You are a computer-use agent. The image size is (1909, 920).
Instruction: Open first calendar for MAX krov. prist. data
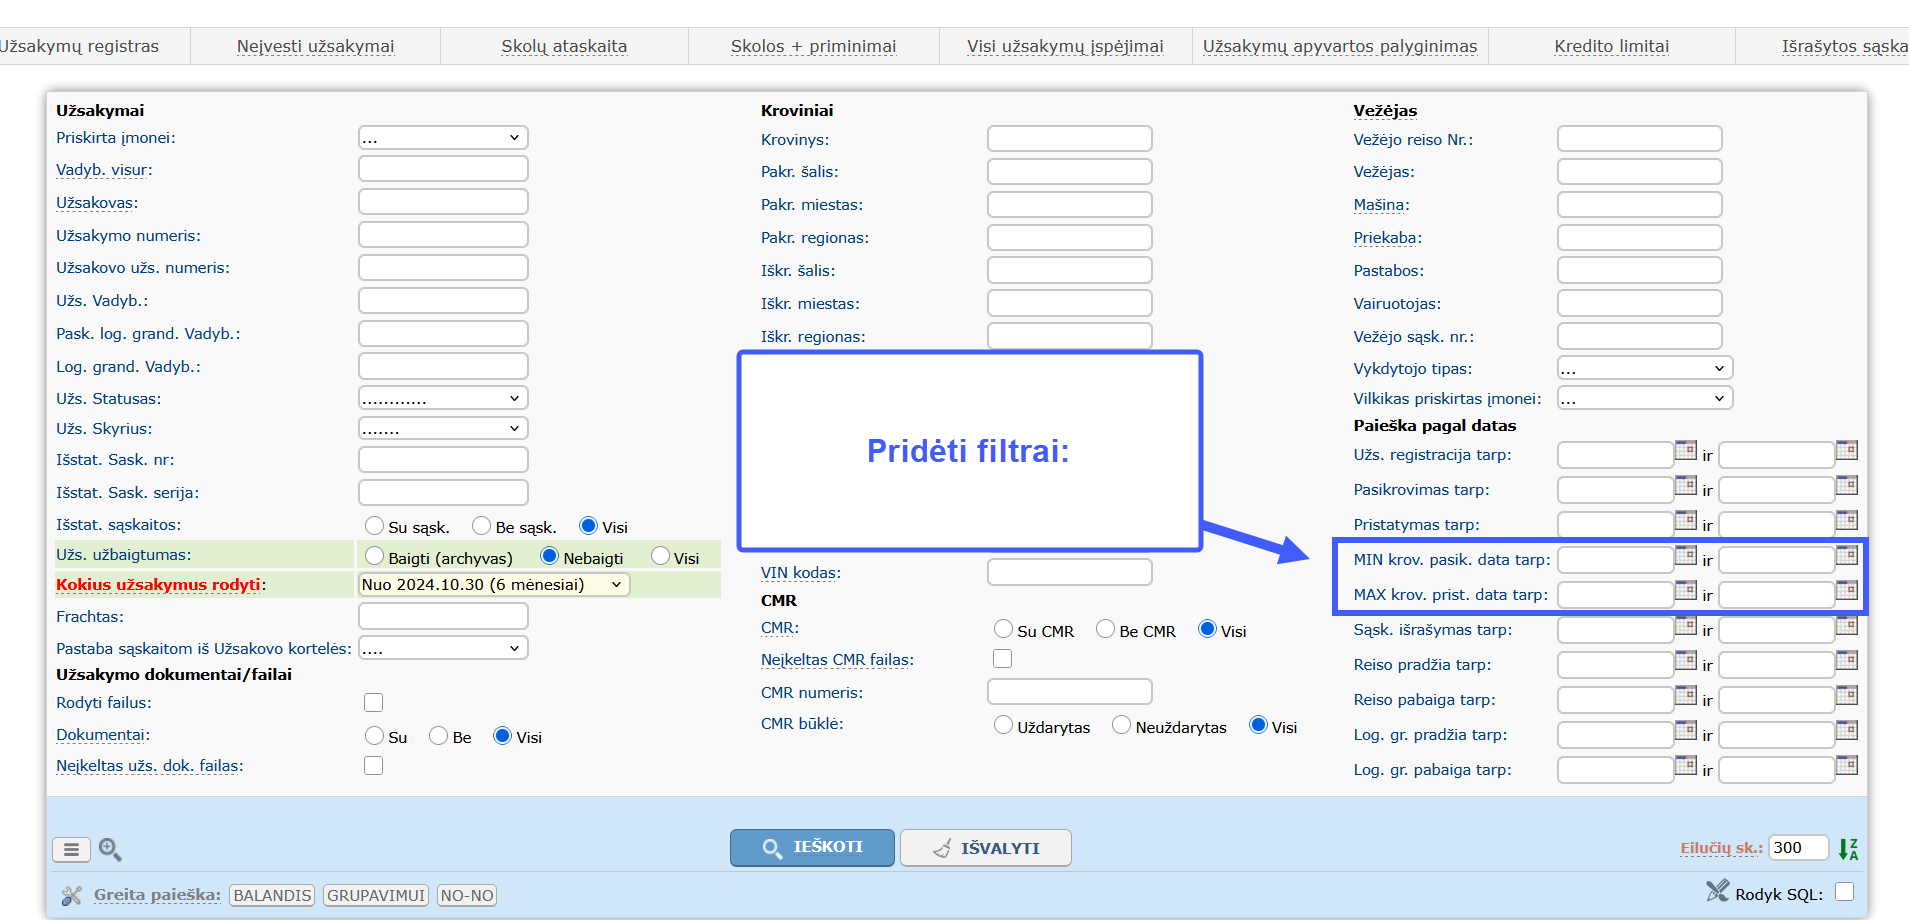click(x=1686, y=590)
